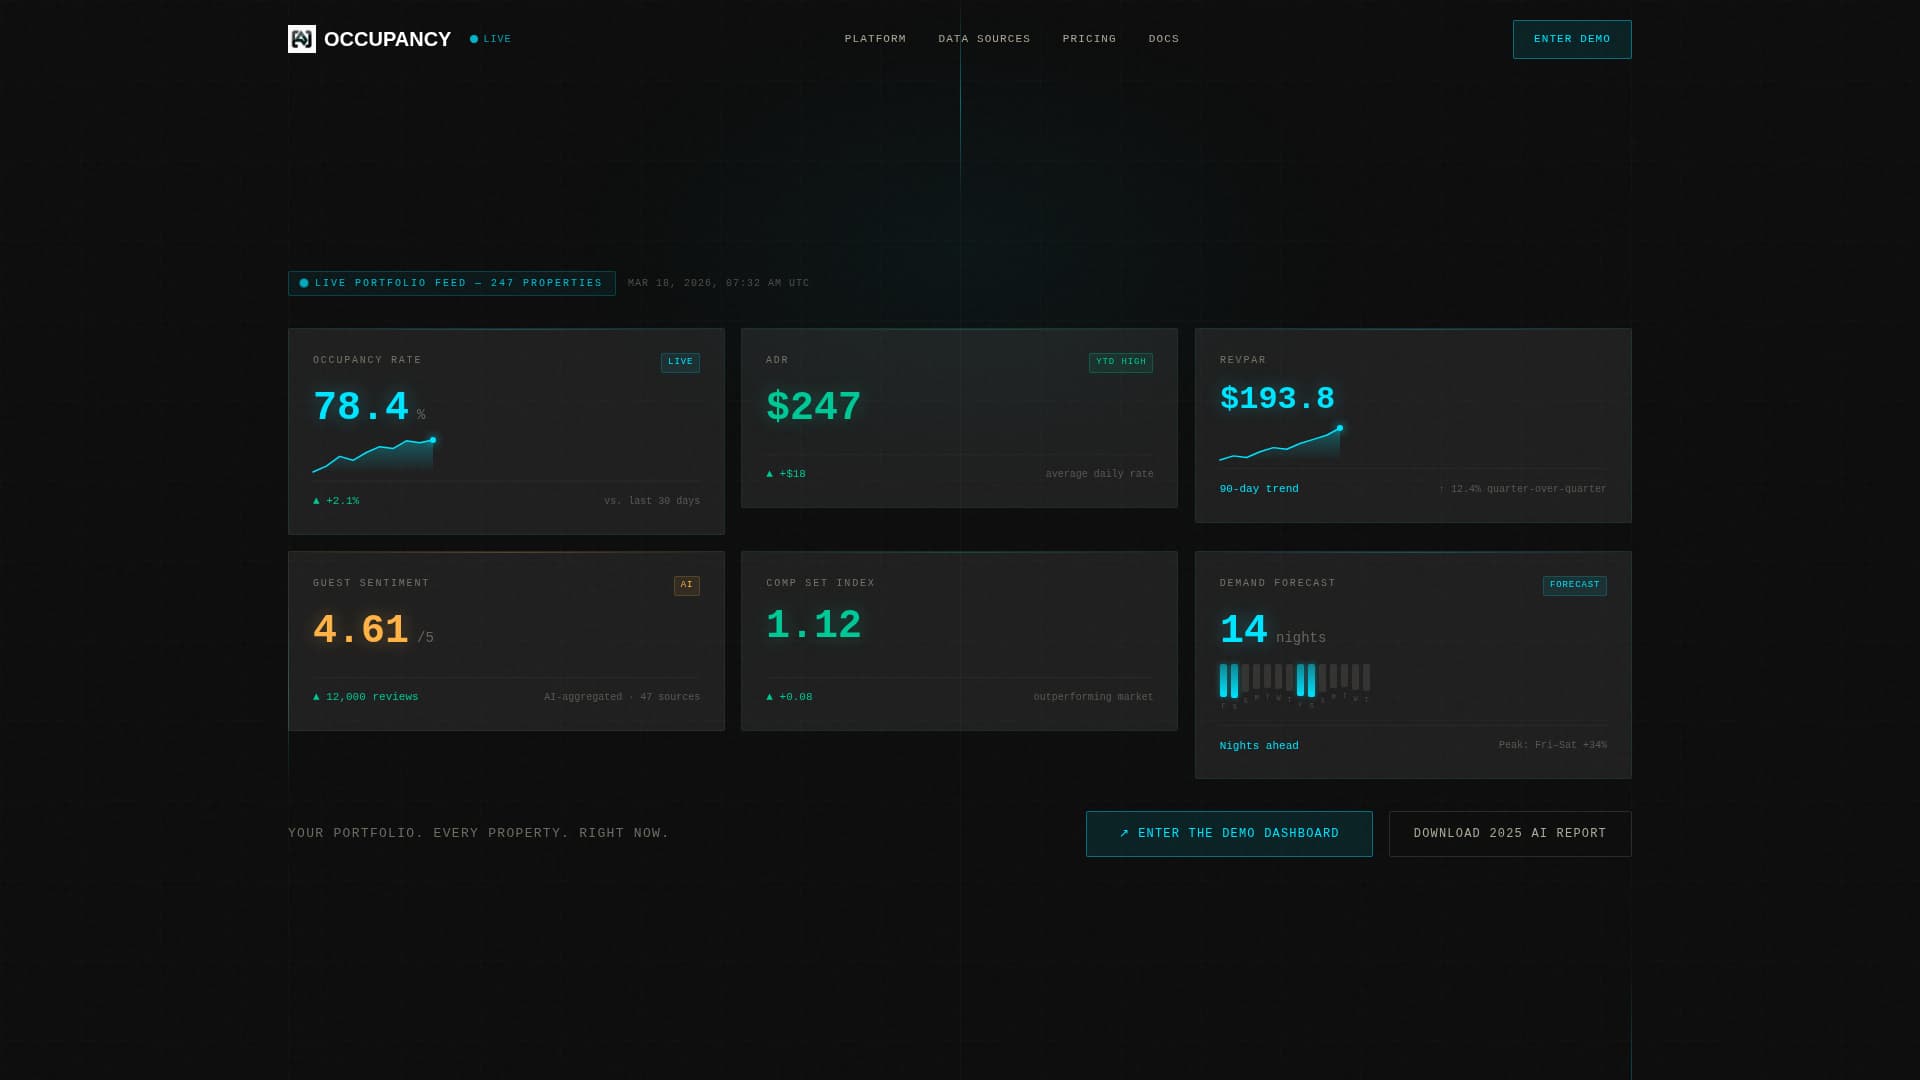Go to the Pricing page
This screenshot has height=1080, width=1920.
1089,39
